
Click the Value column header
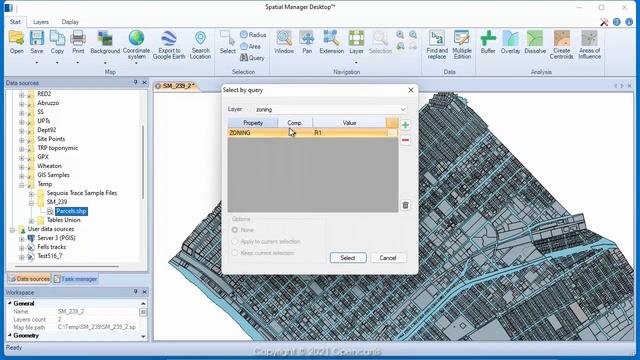349,123
